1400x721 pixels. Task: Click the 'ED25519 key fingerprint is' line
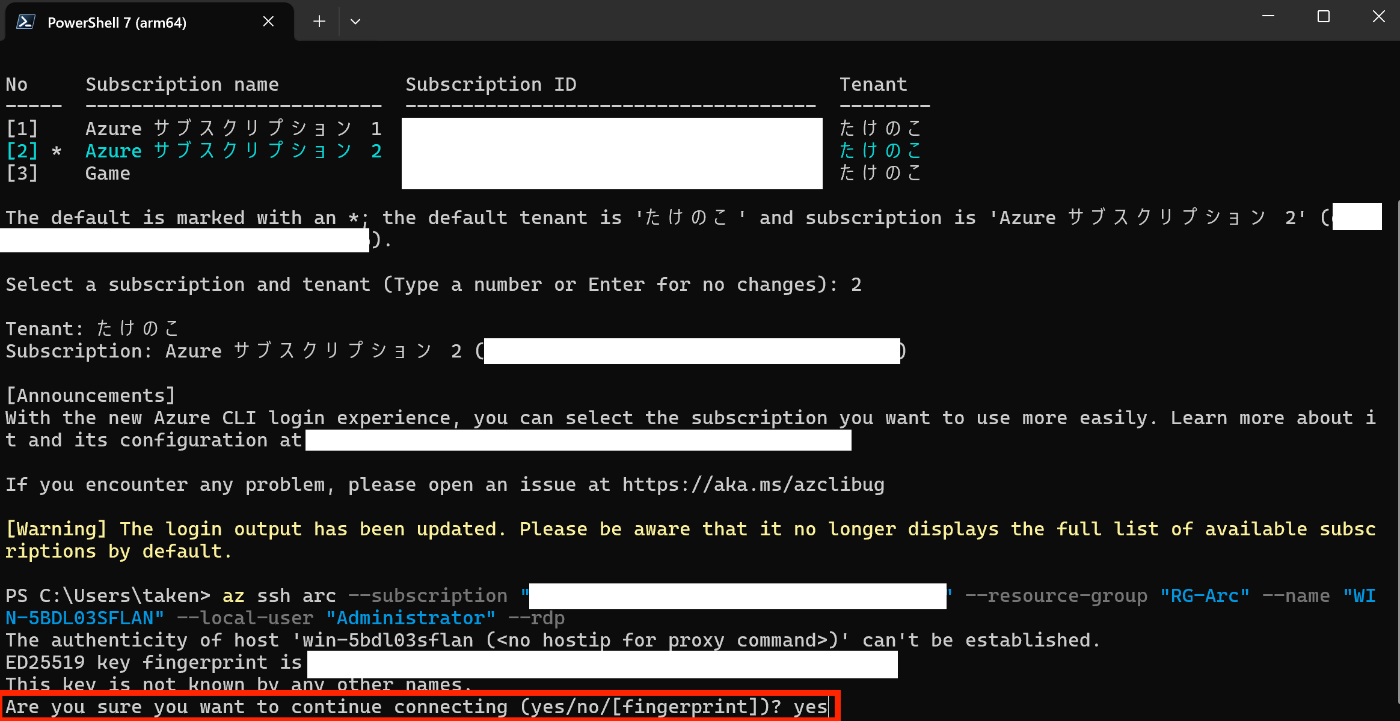451,662
